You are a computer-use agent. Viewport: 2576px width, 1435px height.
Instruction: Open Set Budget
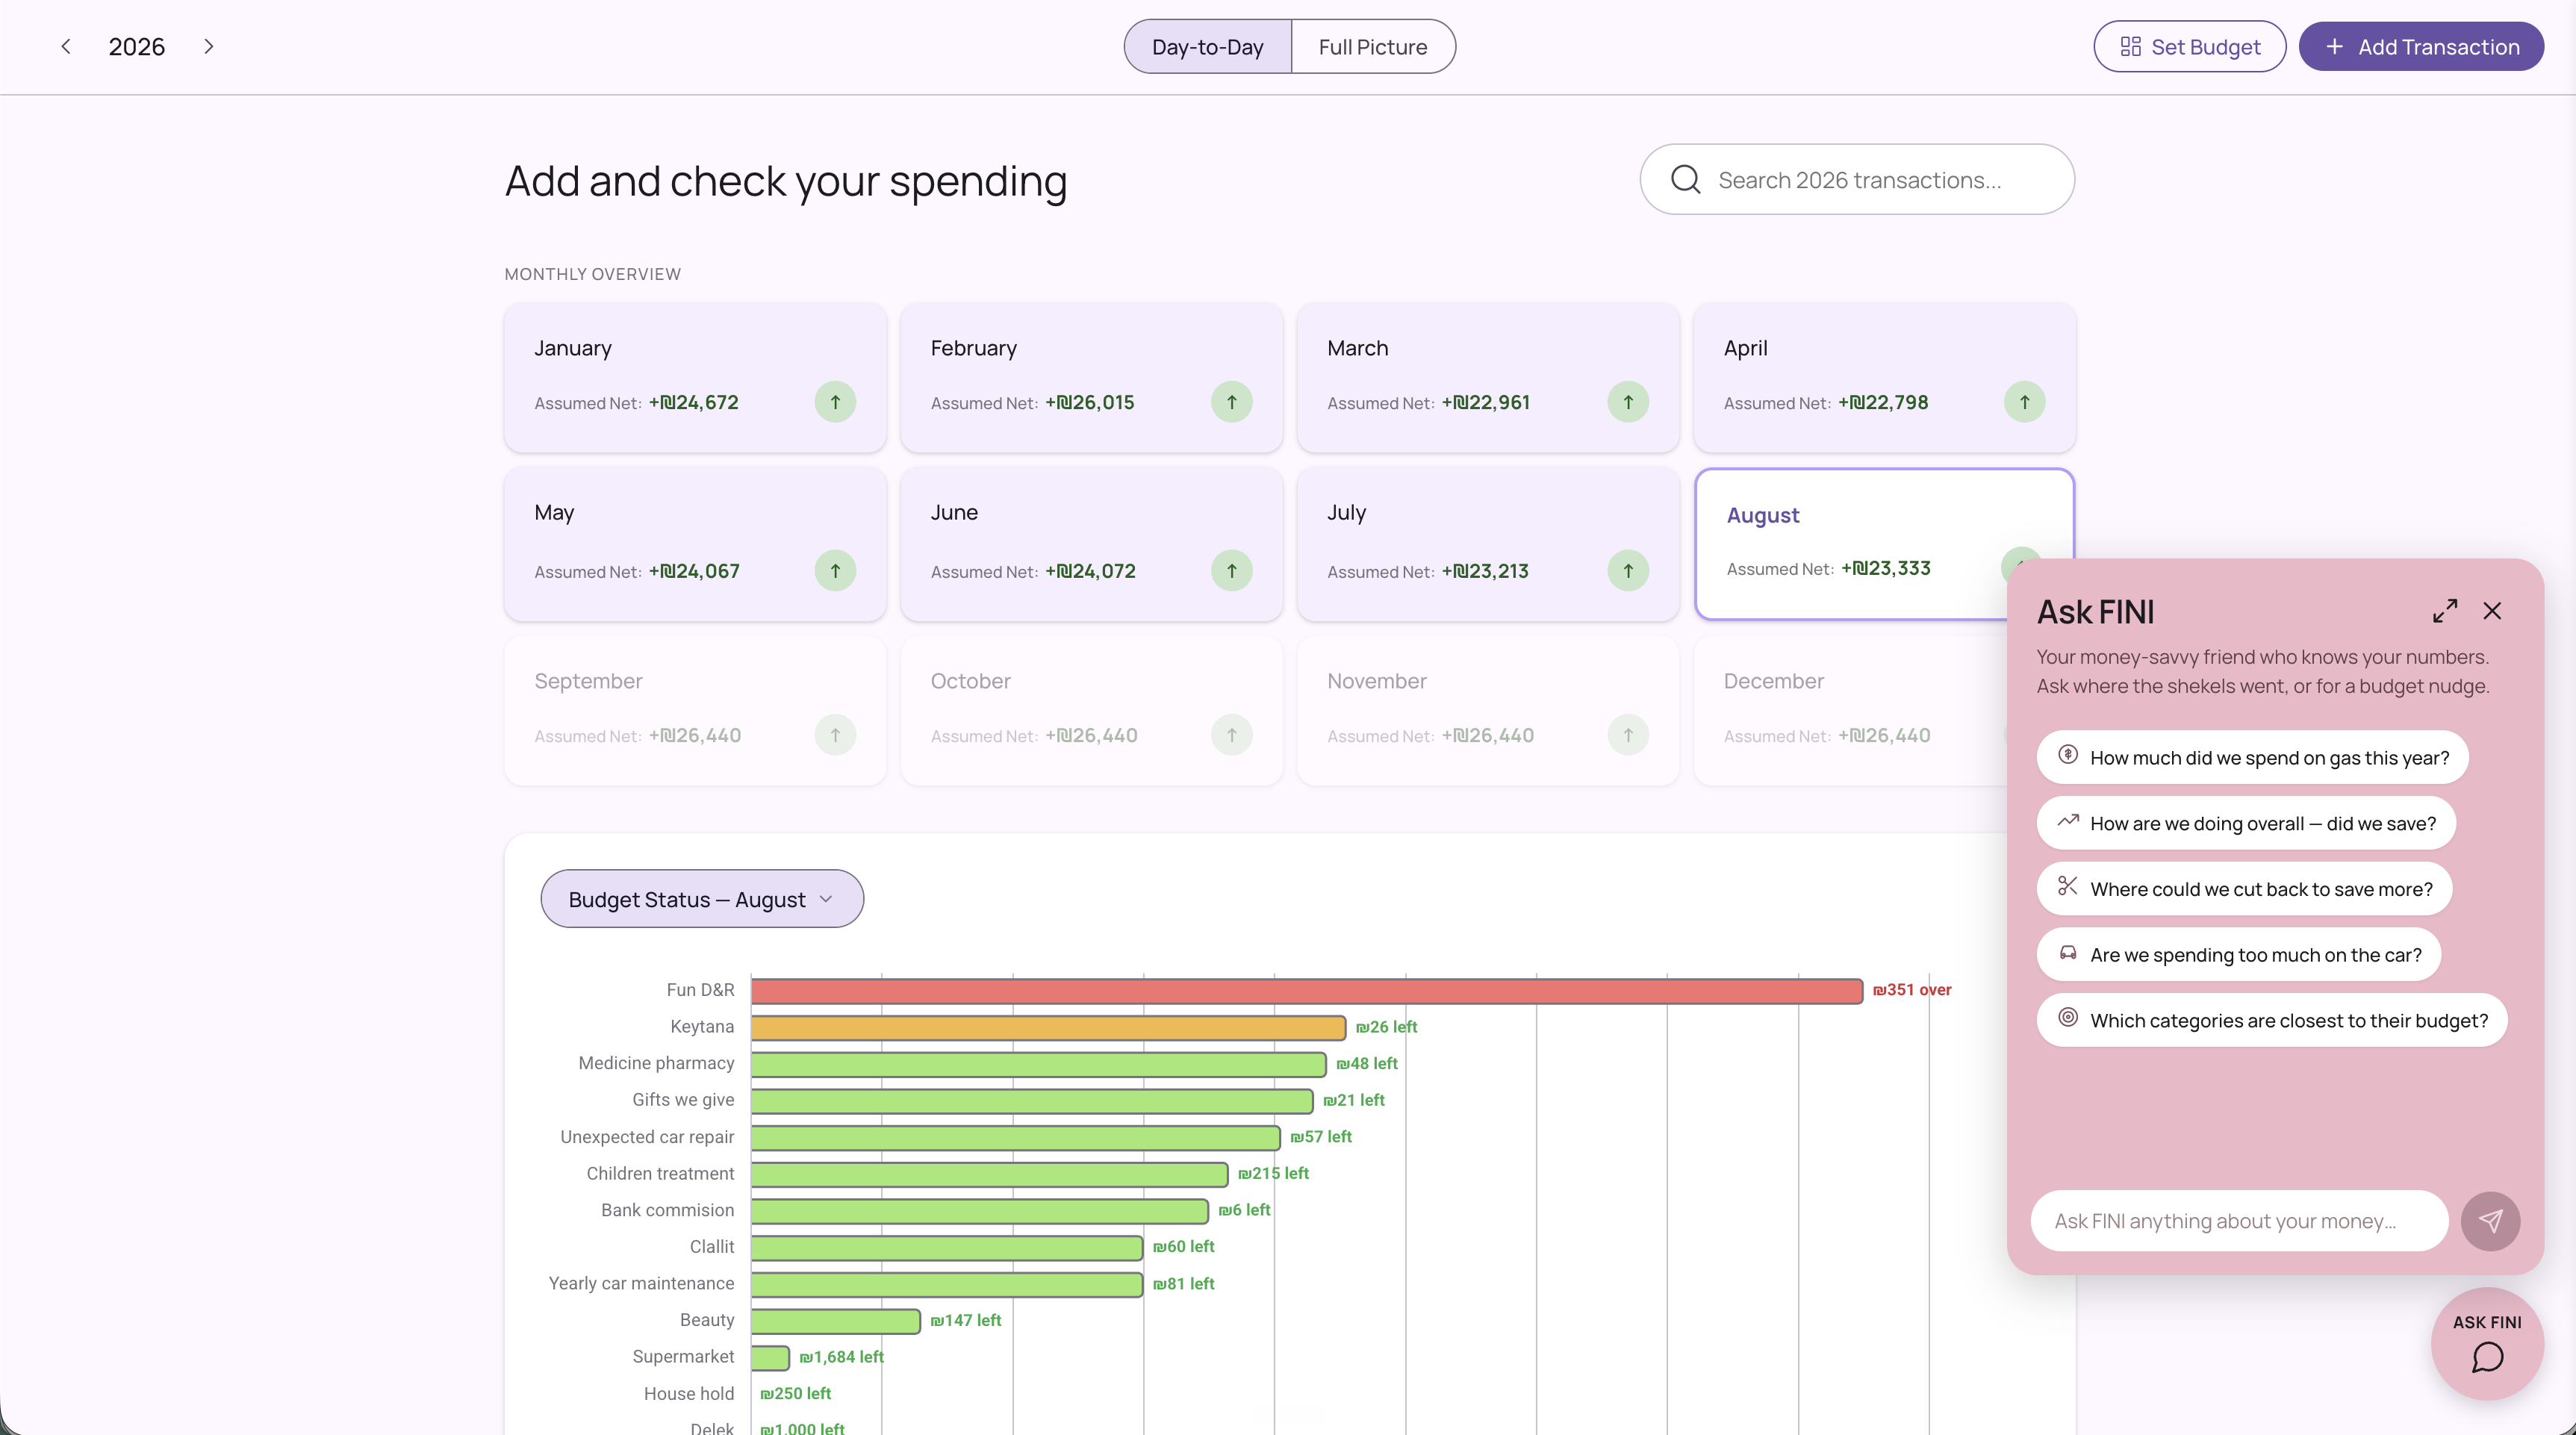pyautogui.click(x=2189, y=46)
